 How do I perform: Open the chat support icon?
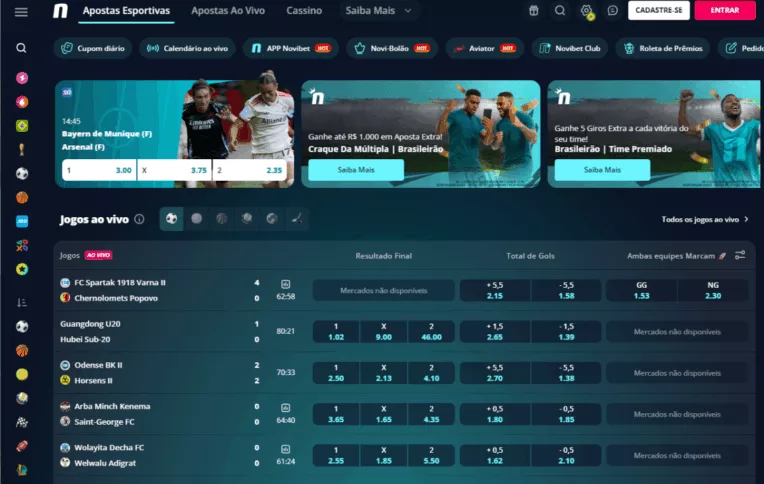[x=612, y=11]
